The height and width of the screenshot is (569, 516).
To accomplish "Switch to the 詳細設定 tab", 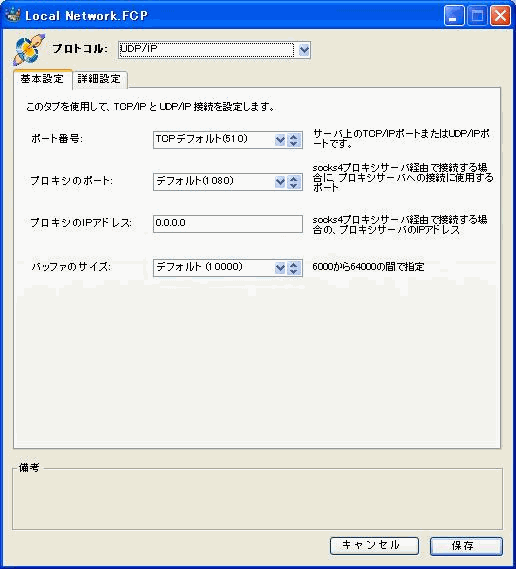I will [x=99, y=79].
